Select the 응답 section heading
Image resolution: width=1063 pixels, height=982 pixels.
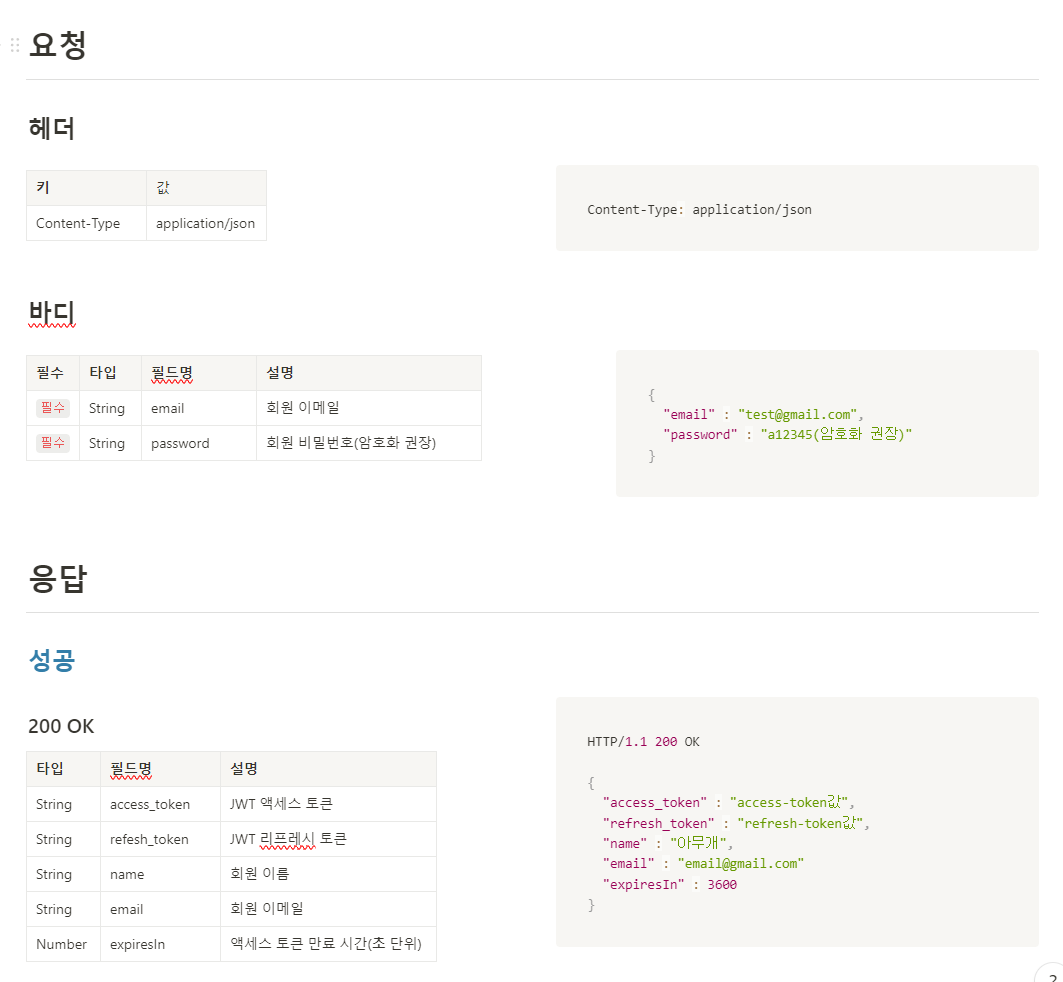[x=55, y=578]
